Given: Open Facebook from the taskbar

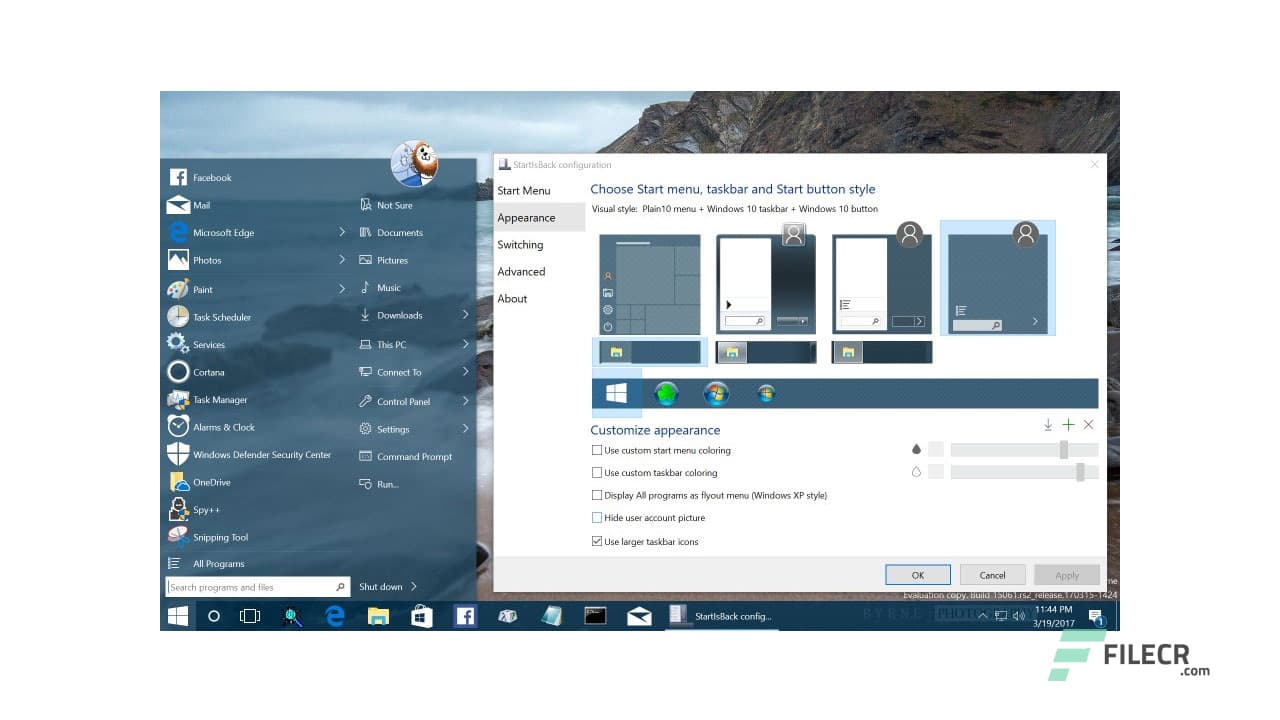Looking at the screenshot, I should 465,616.
